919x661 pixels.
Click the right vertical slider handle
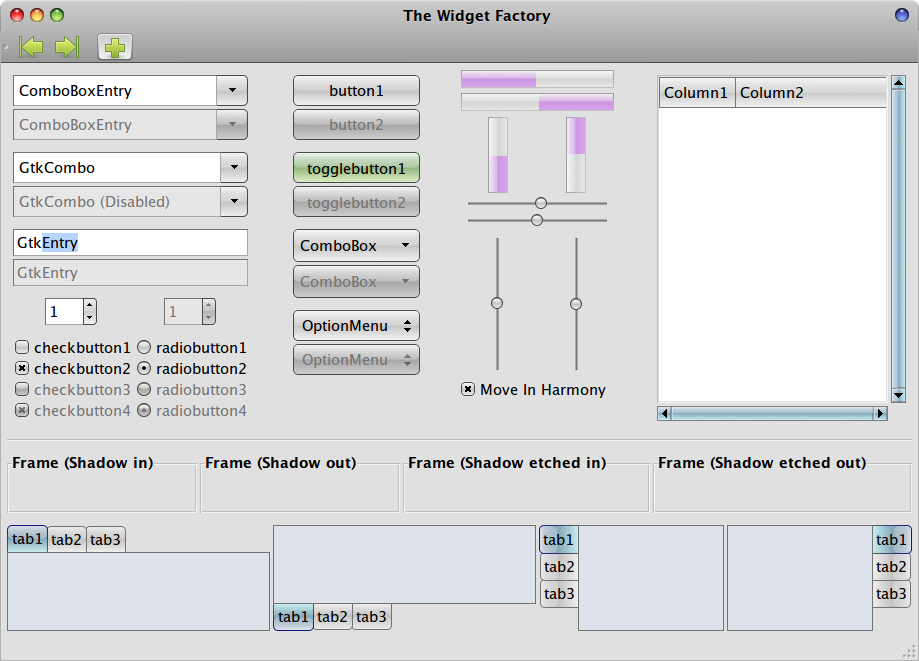pyautogui.click(x=576, y=304)
